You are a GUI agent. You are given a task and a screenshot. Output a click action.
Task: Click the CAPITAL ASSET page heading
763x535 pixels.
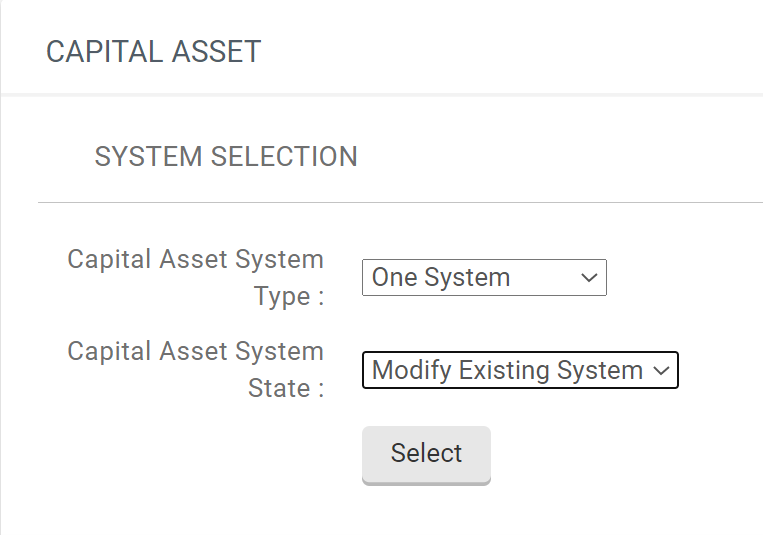[153, 52]
